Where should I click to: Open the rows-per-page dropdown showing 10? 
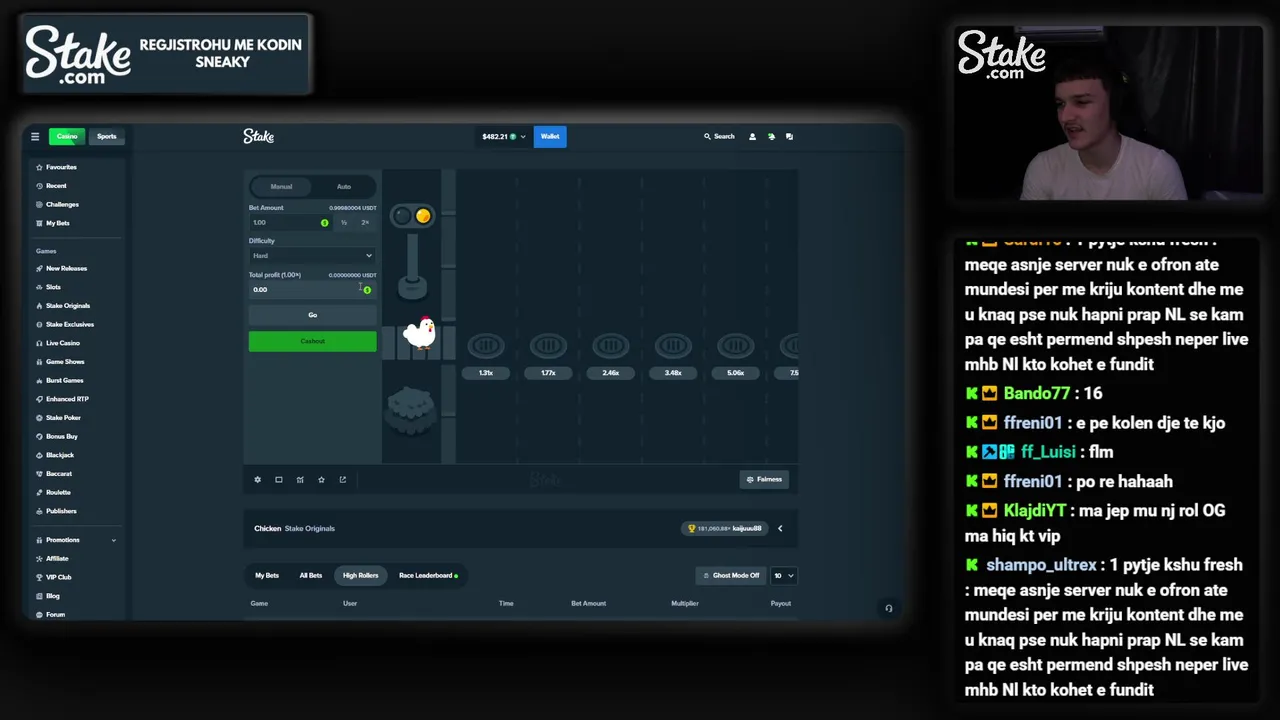pyautogui.click(x=784, y=575)
